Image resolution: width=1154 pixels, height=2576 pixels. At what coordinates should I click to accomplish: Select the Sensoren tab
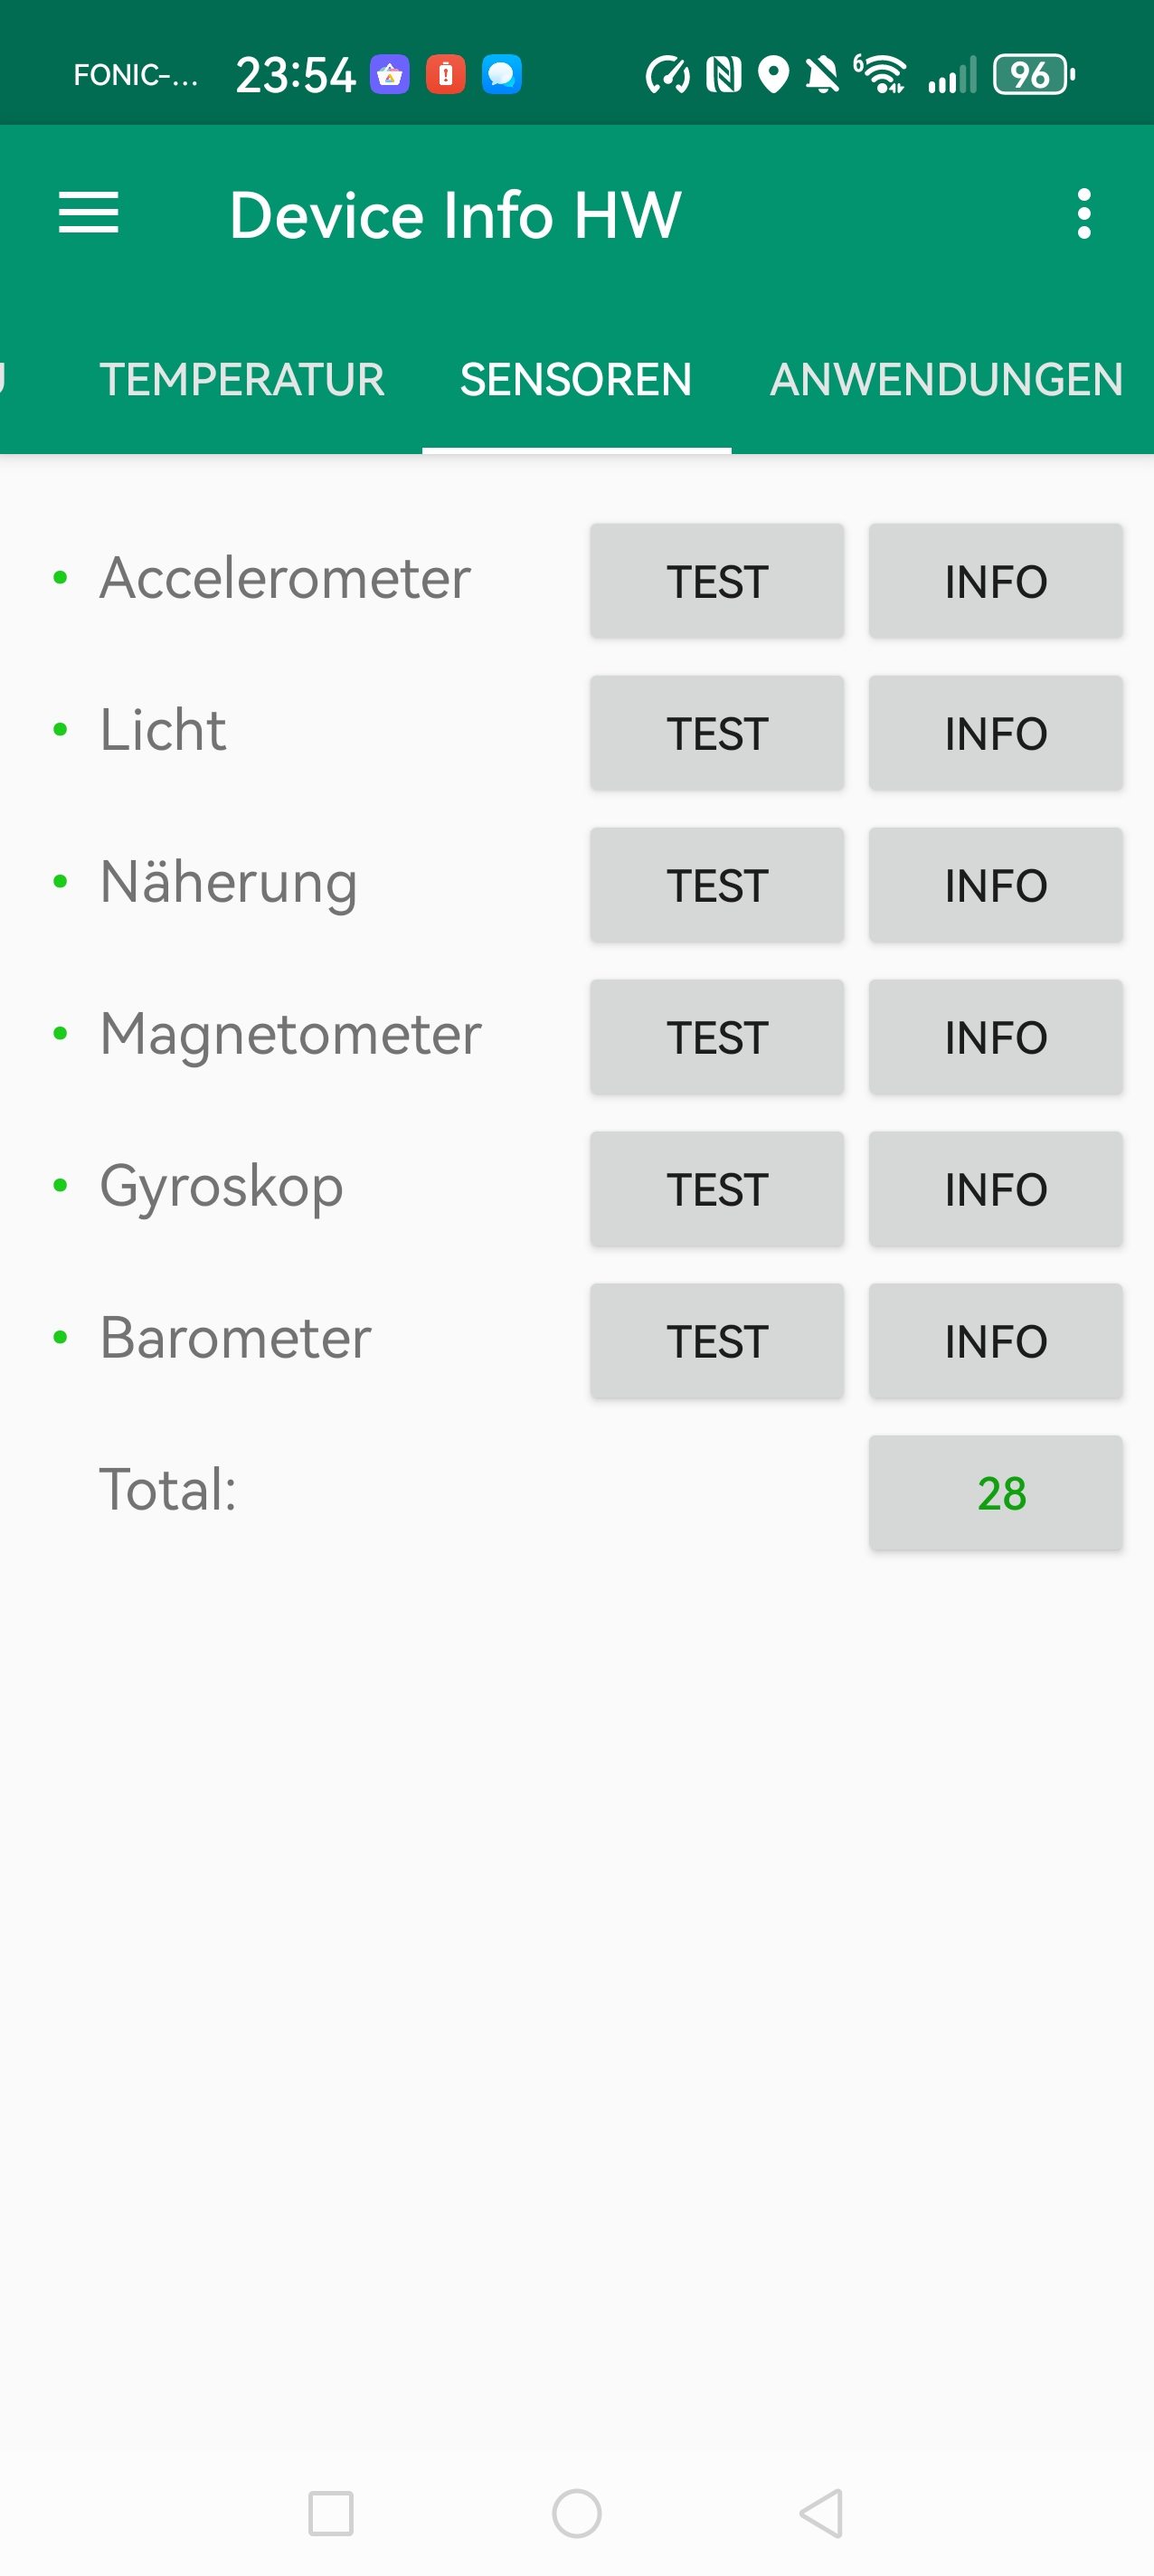(x=576, y=380)
